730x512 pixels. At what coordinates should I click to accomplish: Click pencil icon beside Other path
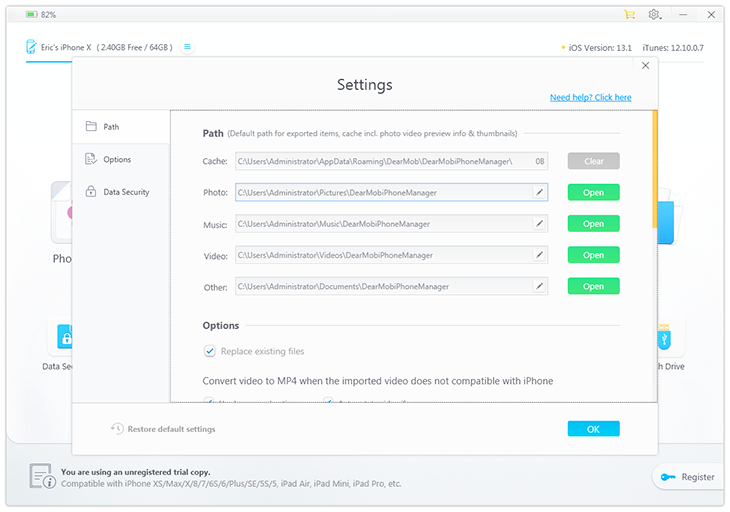point(539,286)
